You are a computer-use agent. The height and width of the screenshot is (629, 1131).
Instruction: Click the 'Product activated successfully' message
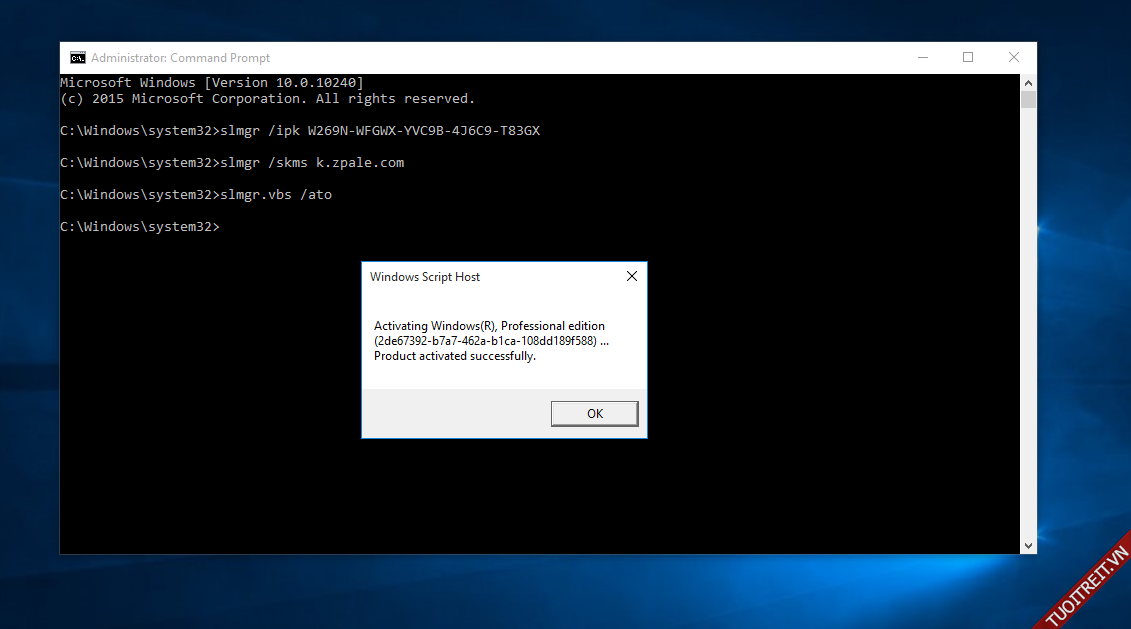(x=455, y=356)
